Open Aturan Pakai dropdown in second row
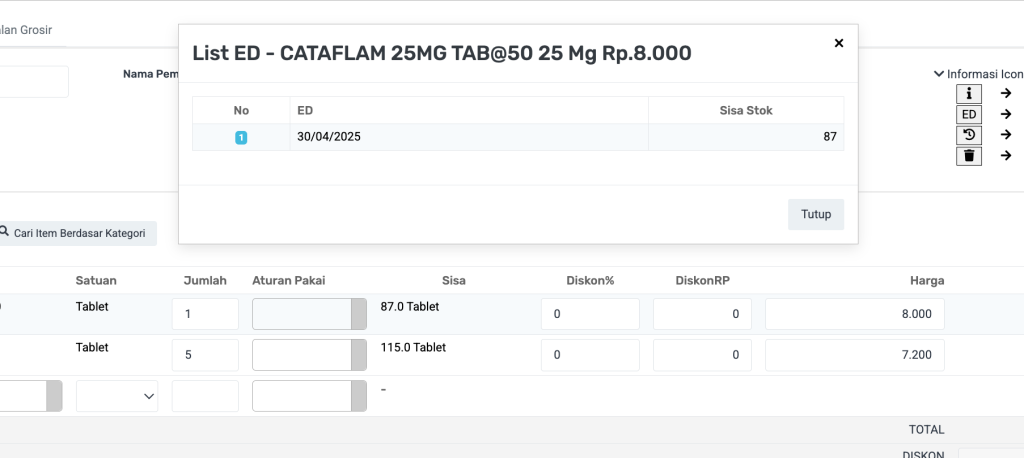 coord(358,355)
